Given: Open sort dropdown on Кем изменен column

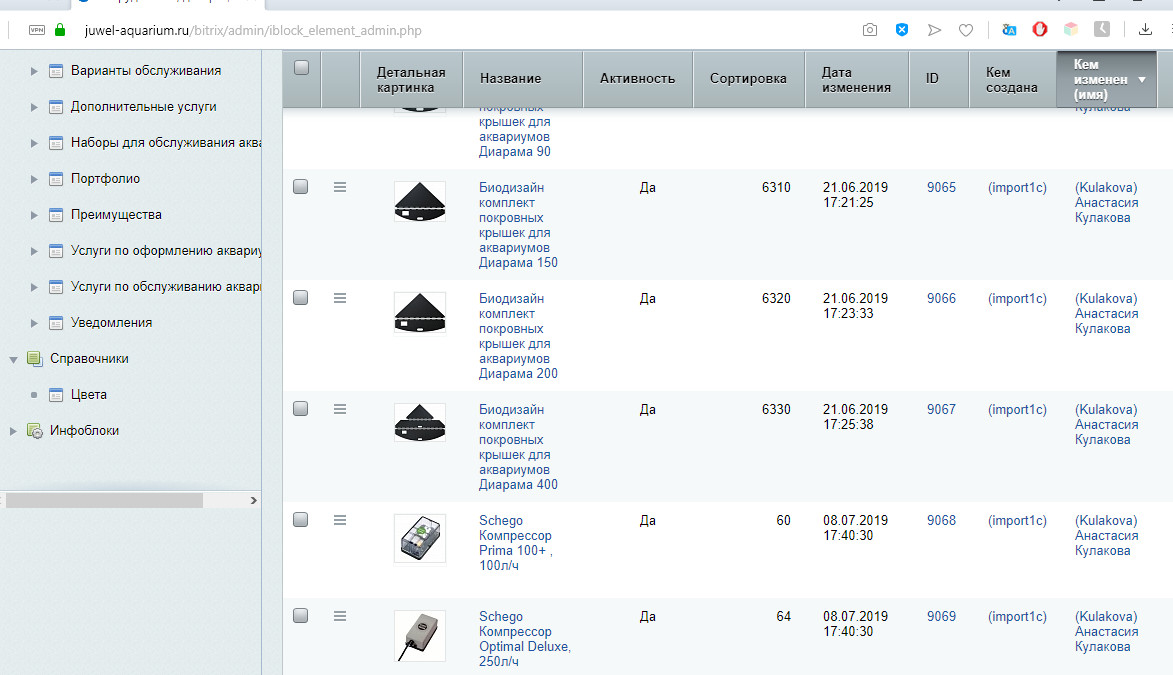Looking at the screenshot, I should coord(1142,79).
